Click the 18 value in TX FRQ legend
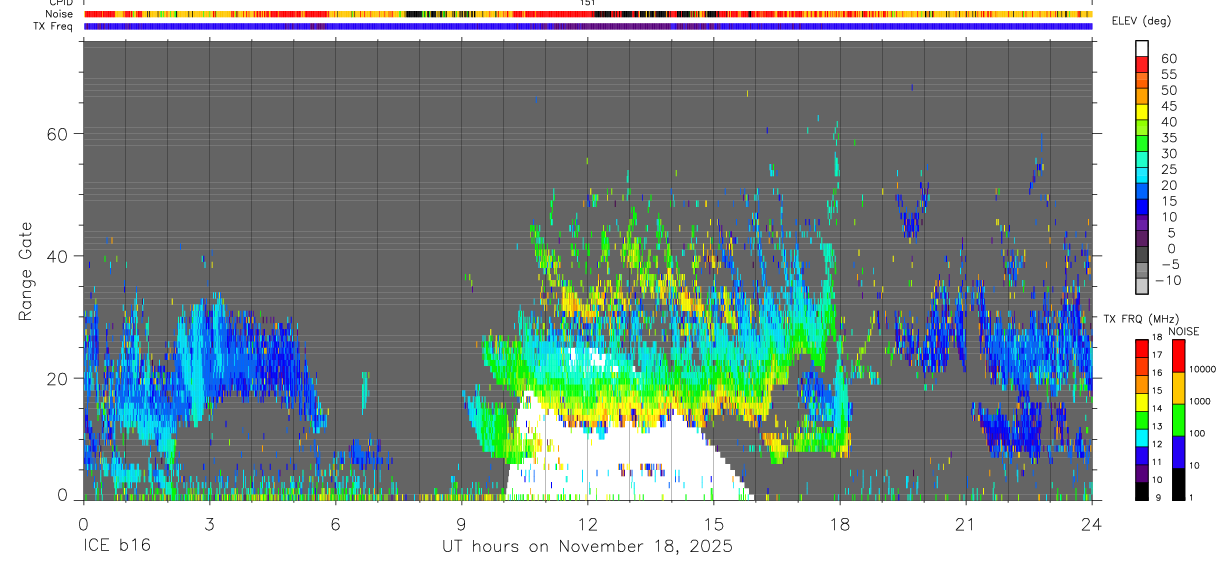Image resolution: width=1228 pixels, height=567 pixels. [1157, 337]
